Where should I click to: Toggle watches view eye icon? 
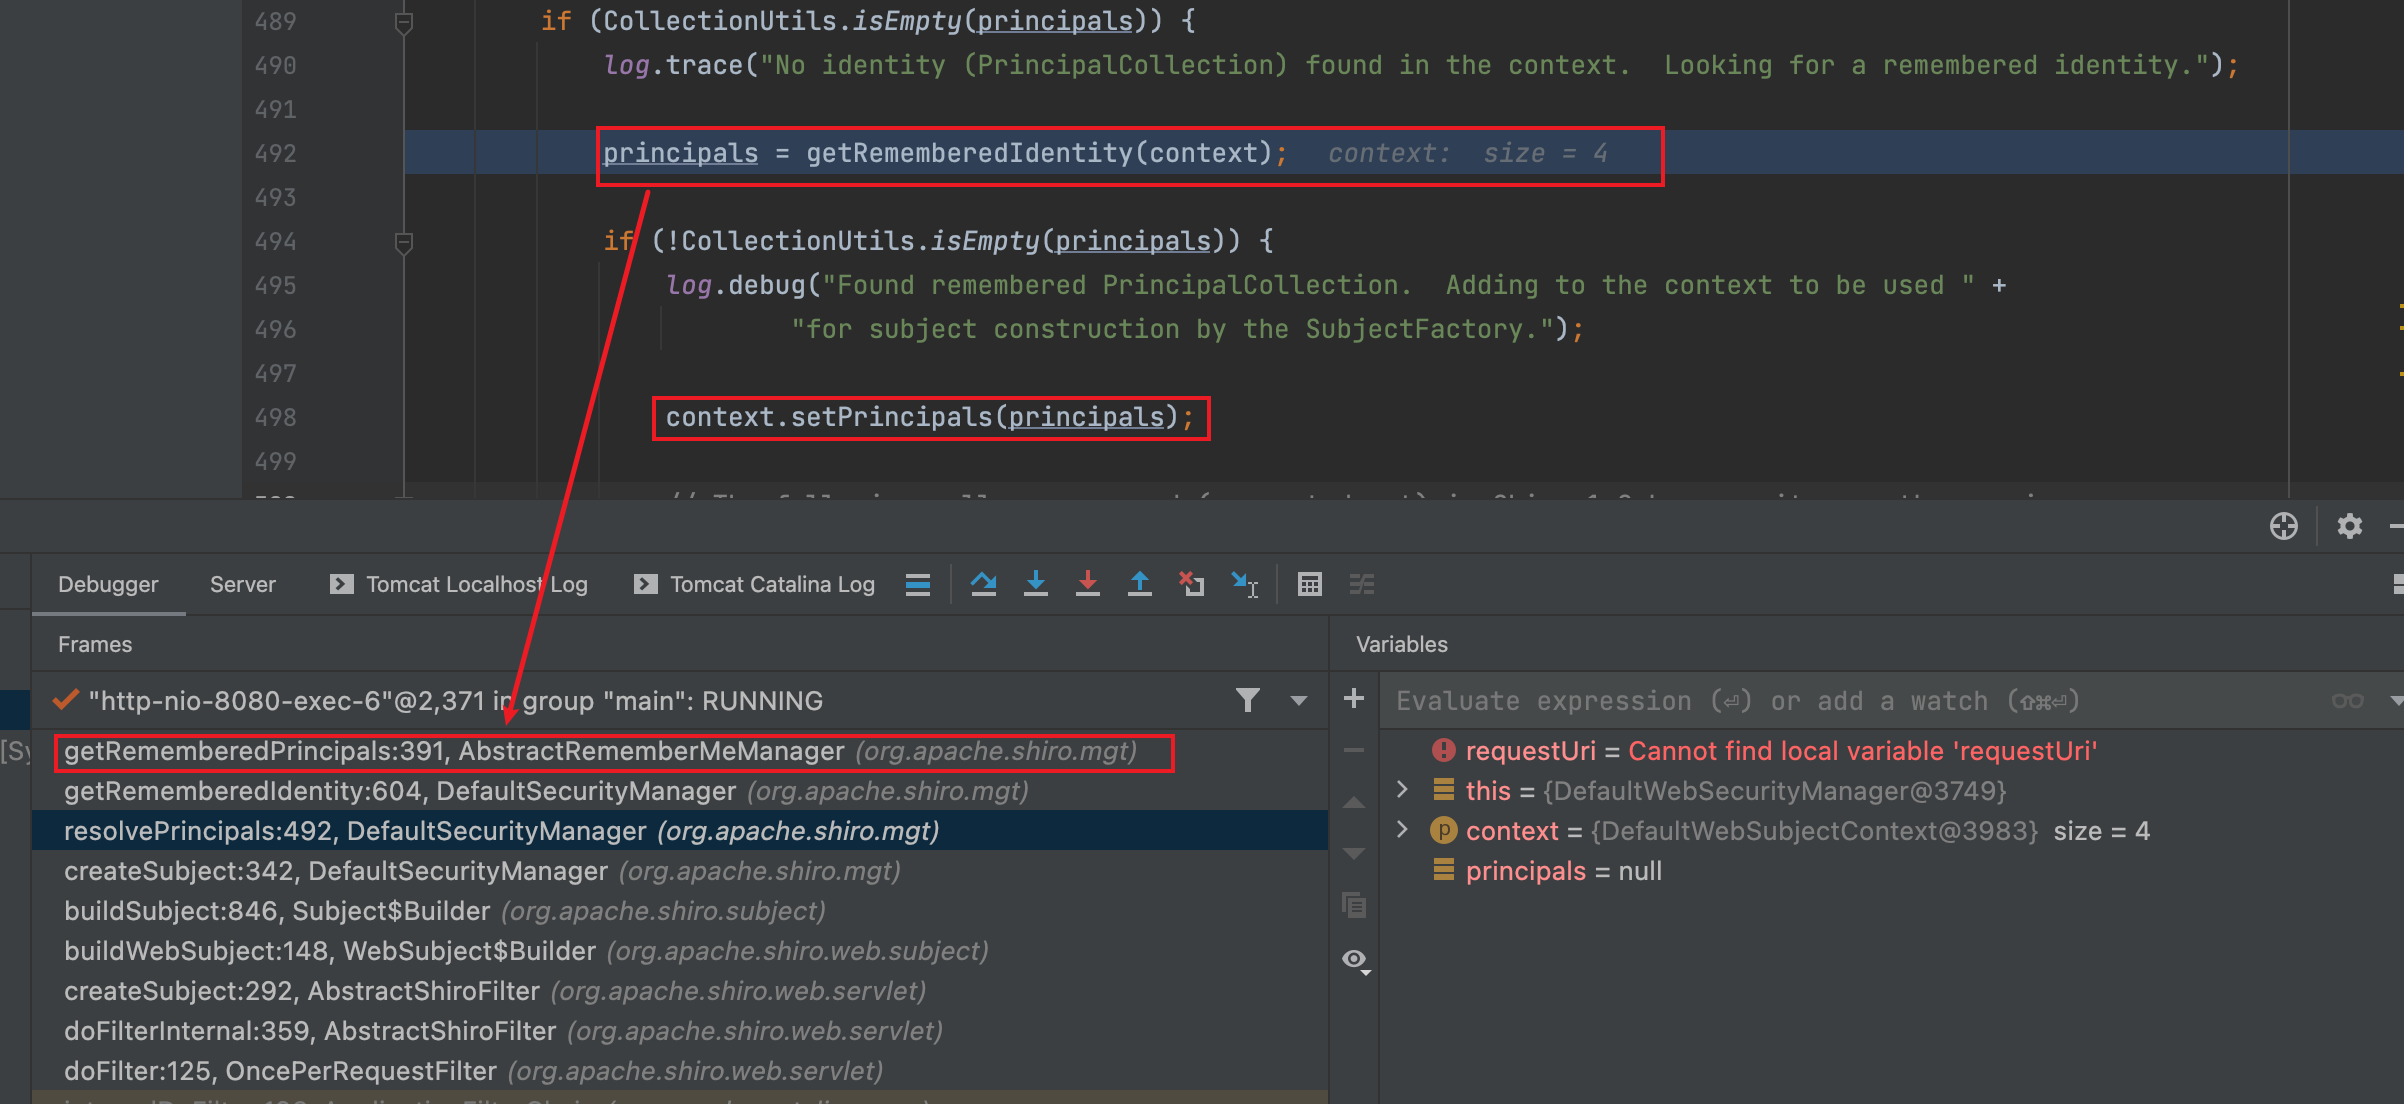(x=1354, y=960)
